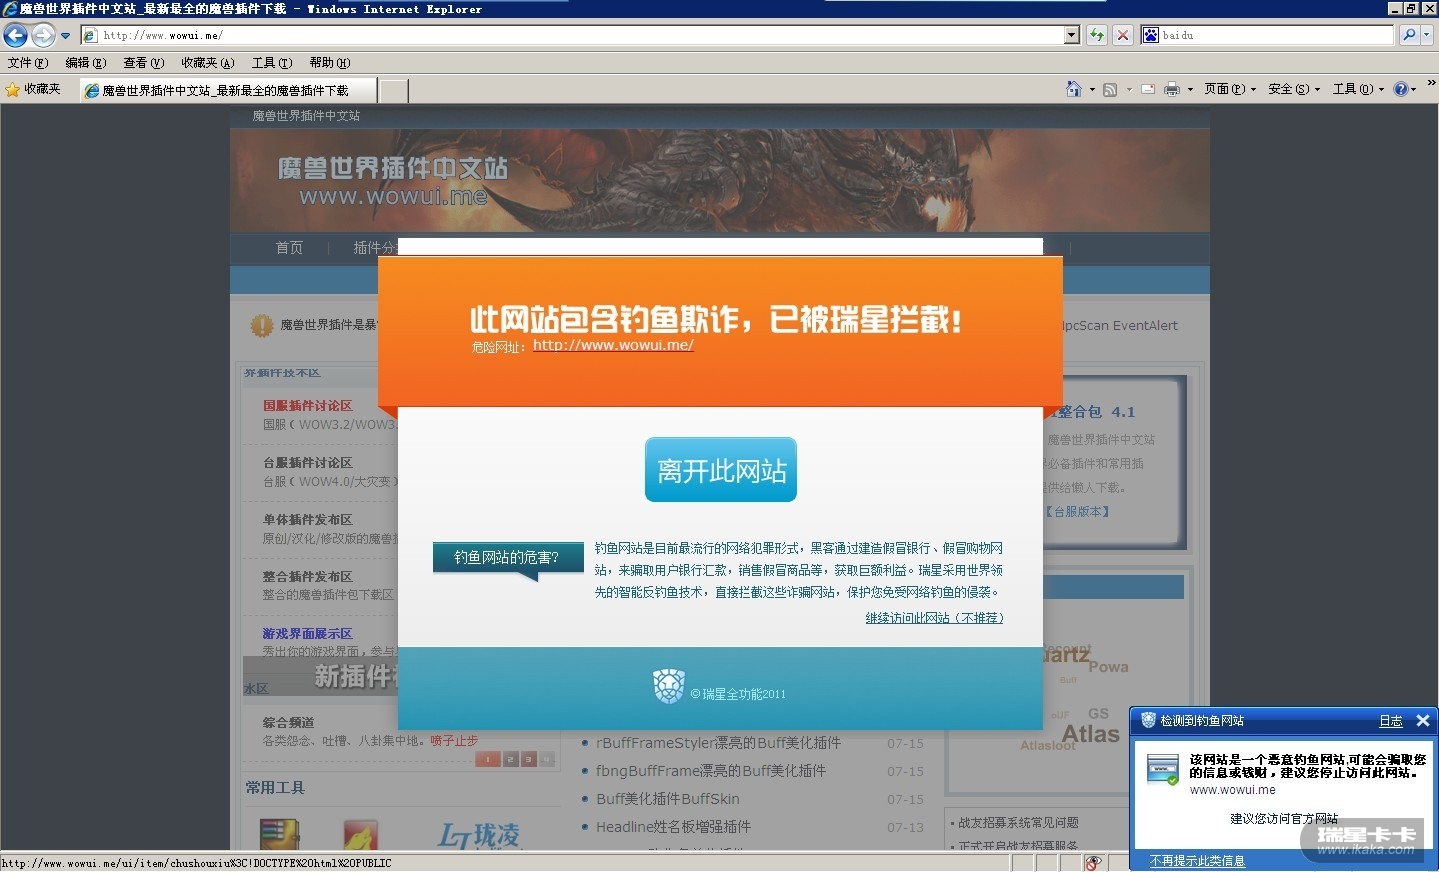The image size is (1439, 872).
Task: Expand the Home button dropdown arrow
Action: 1092,90
